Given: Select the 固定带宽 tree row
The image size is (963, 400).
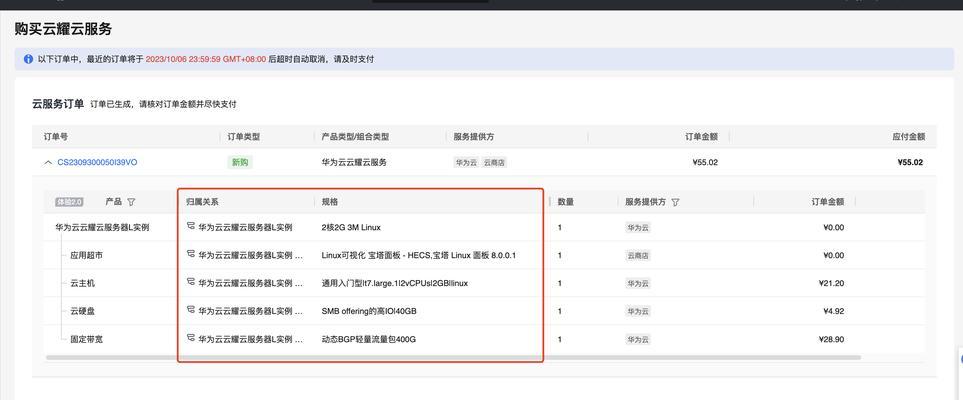Looking at the screenshot, I should pyautogui.click(x=86, y=339).
